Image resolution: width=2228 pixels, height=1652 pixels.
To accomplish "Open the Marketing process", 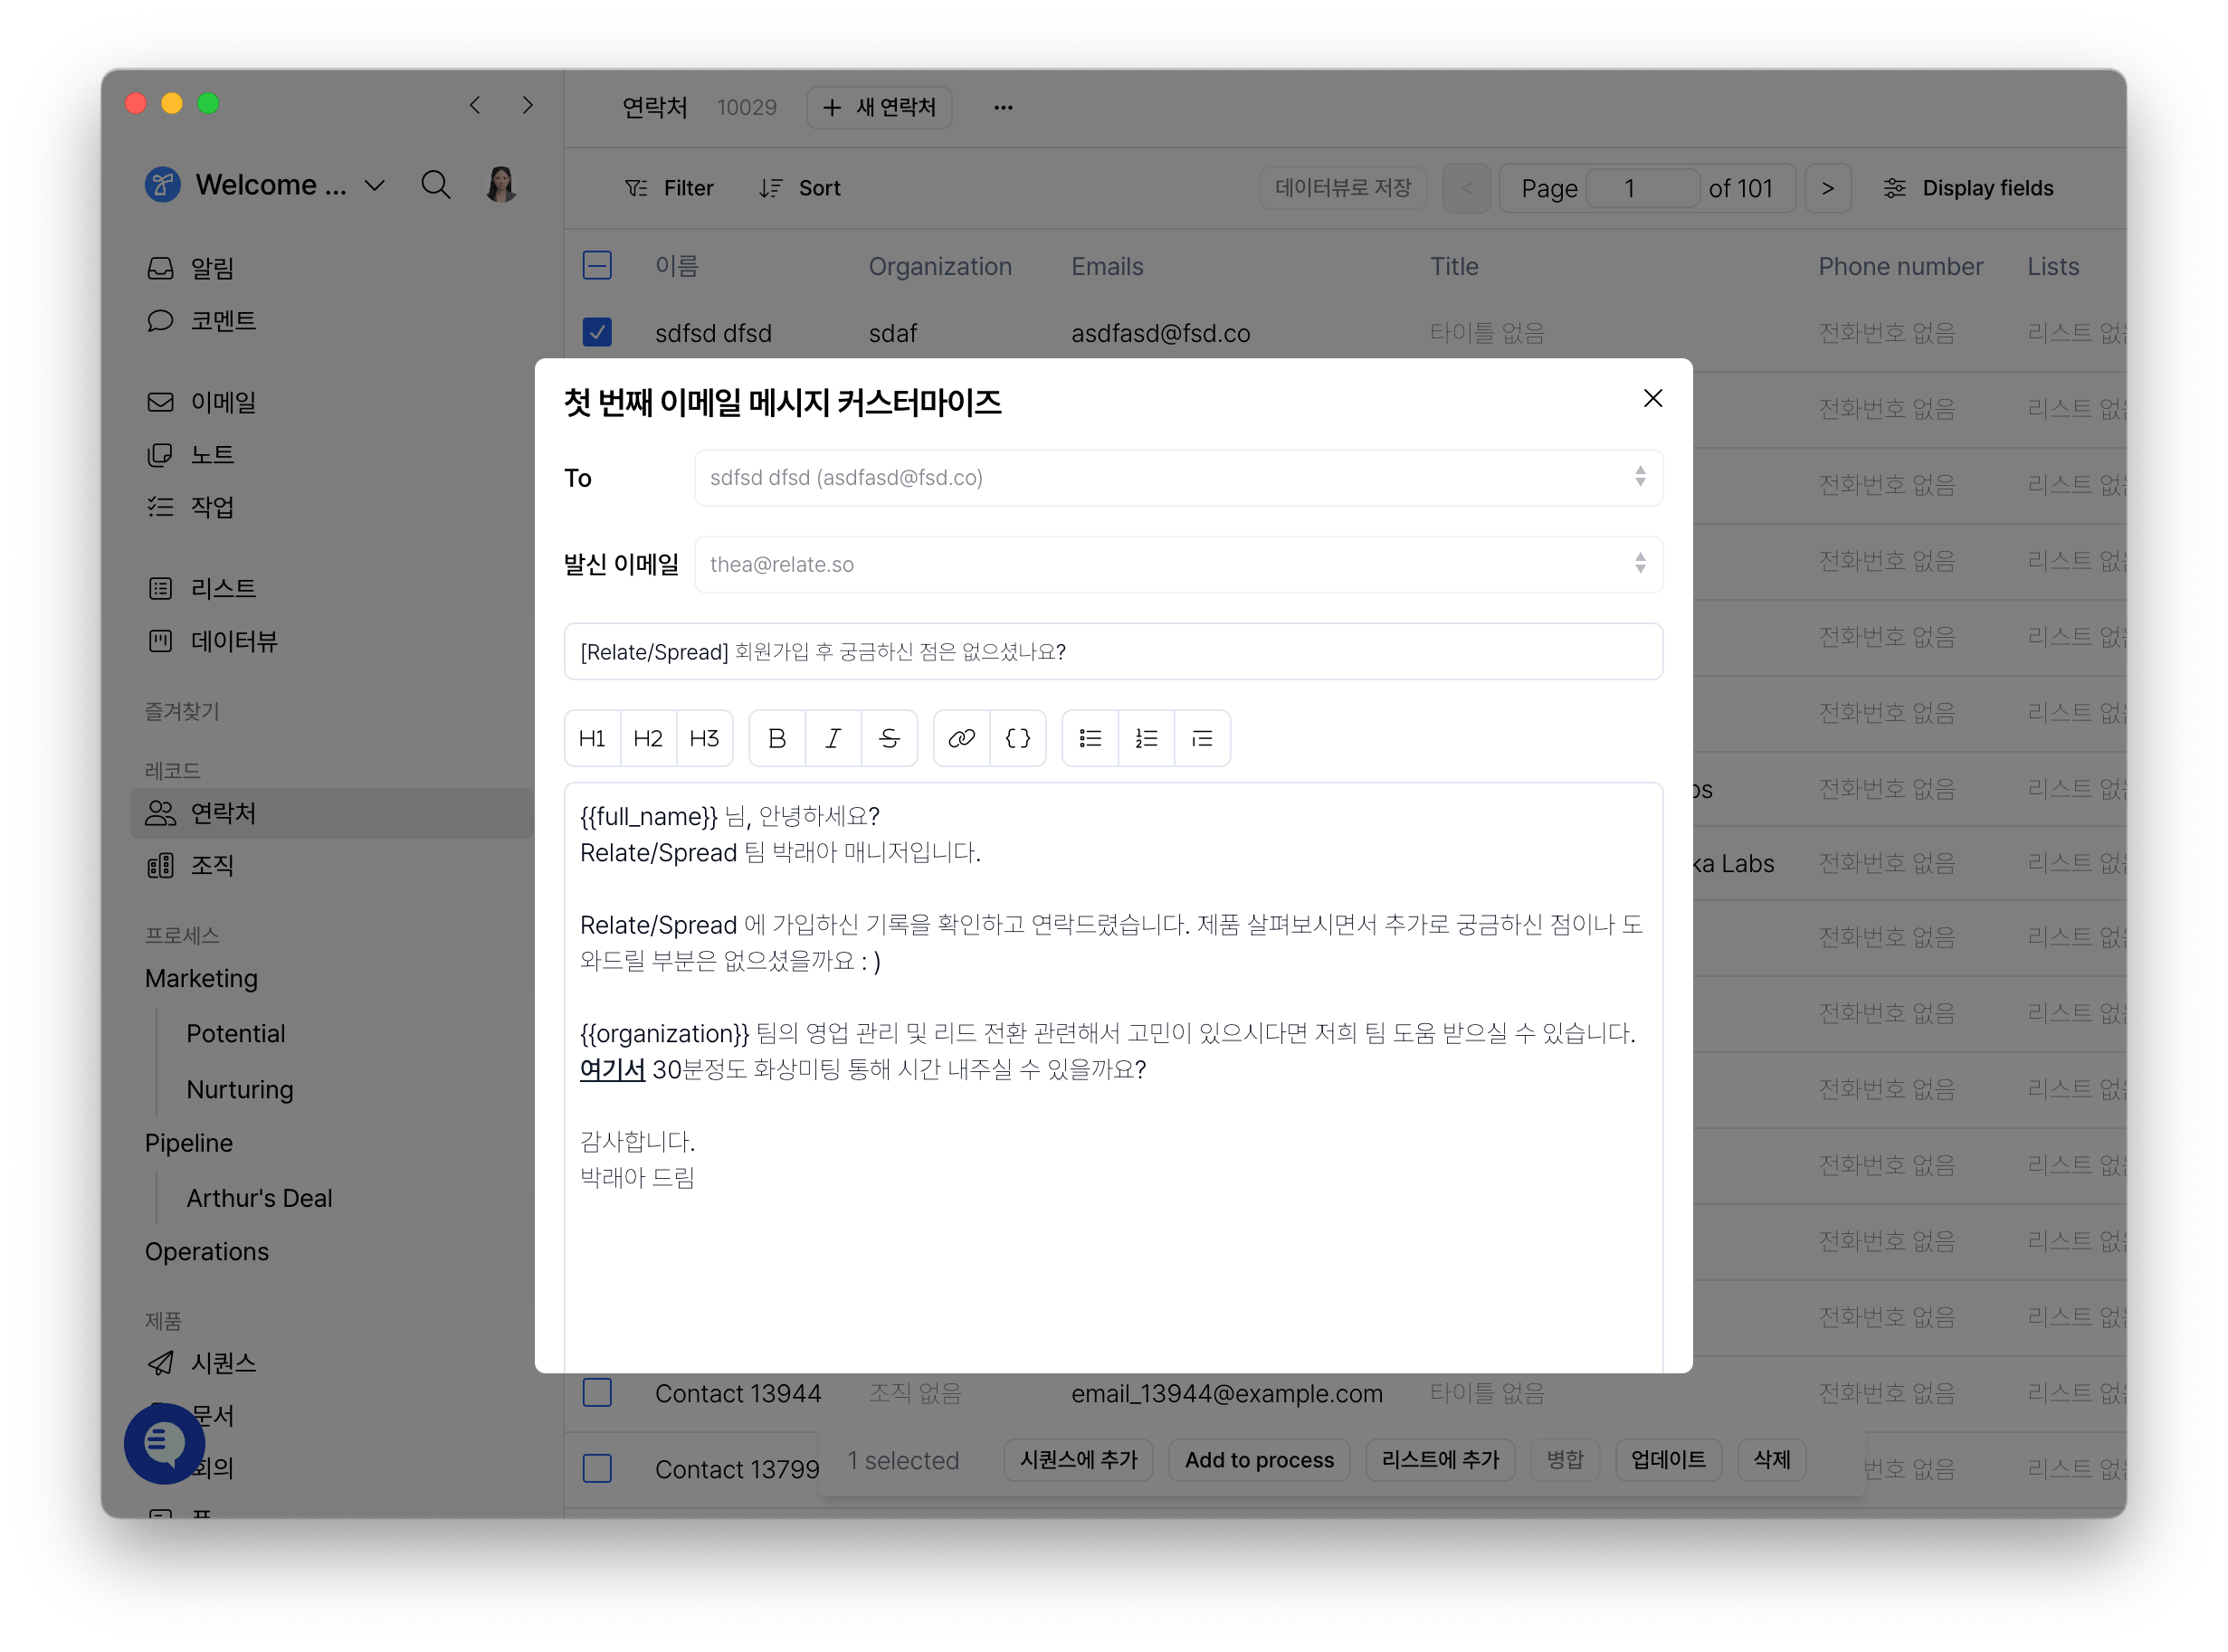I will (x=201, y=978).
